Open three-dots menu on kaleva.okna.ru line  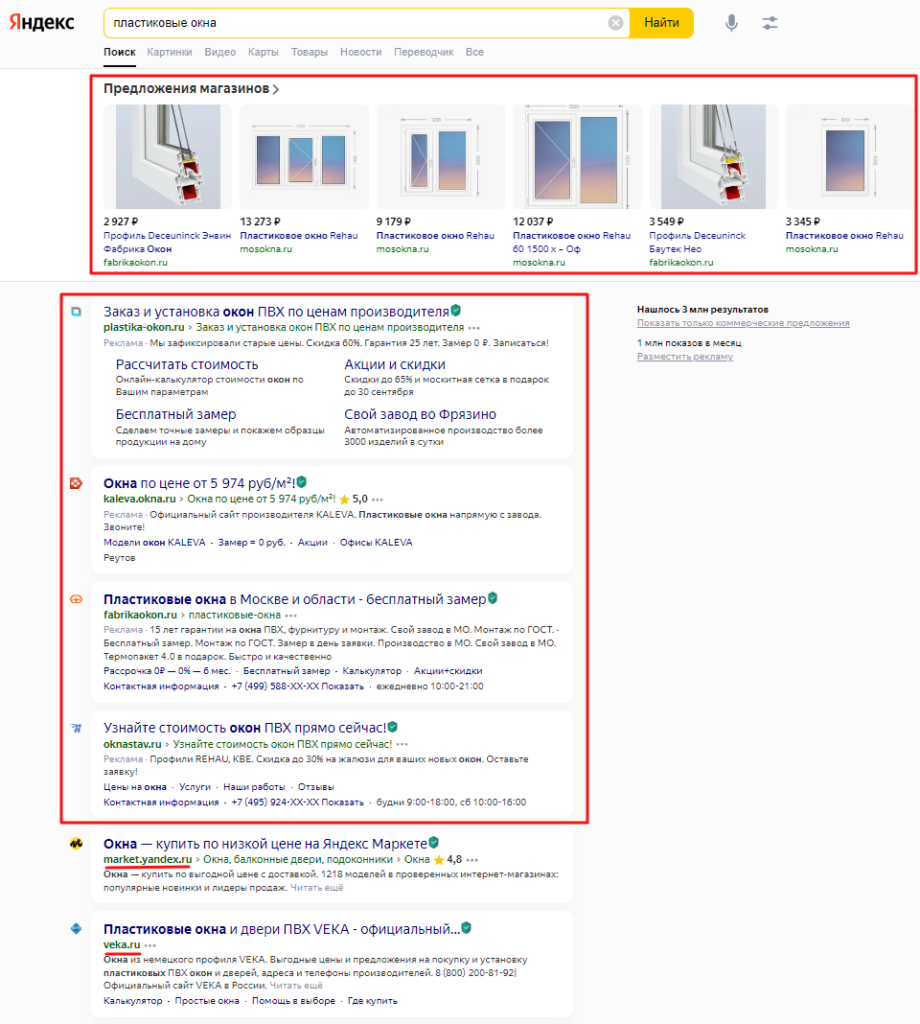pyautogui.click(x=377, y=500)
